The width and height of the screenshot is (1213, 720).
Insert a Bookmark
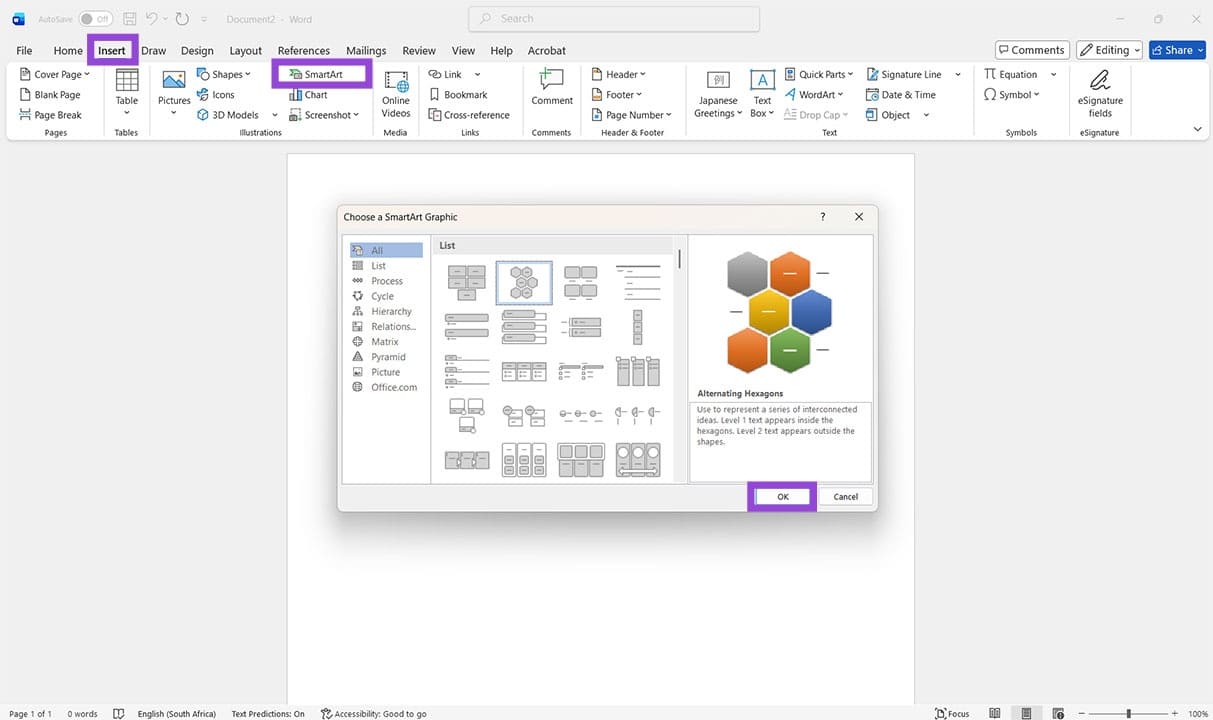461,94
